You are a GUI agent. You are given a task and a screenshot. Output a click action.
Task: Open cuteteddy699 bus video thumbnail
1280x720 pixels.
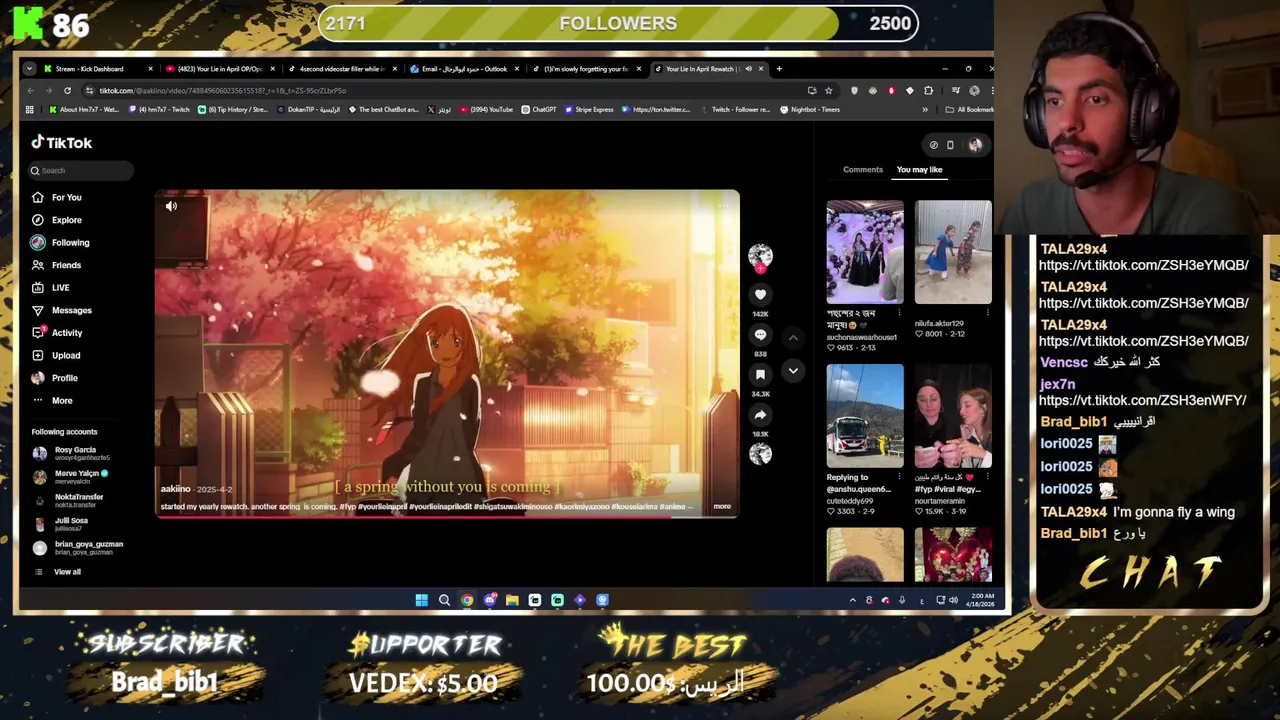pos(865,416)
